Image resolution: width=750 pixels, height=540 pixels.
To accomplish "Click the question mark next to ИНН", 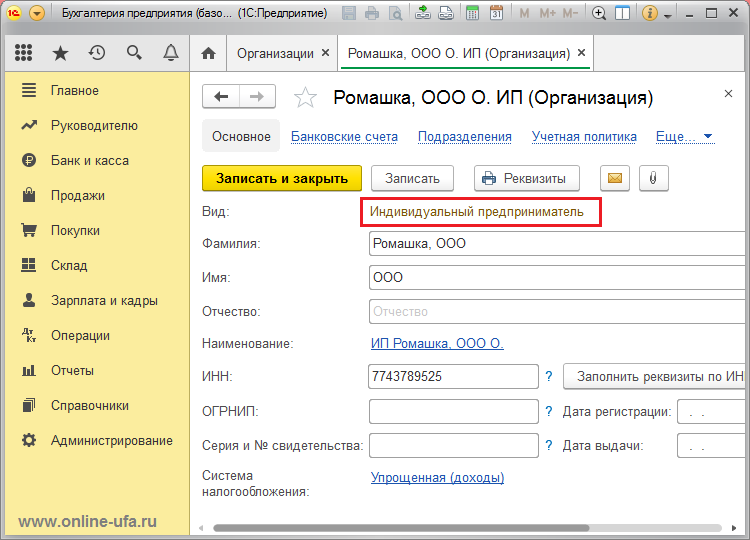I will coord(549,376).
